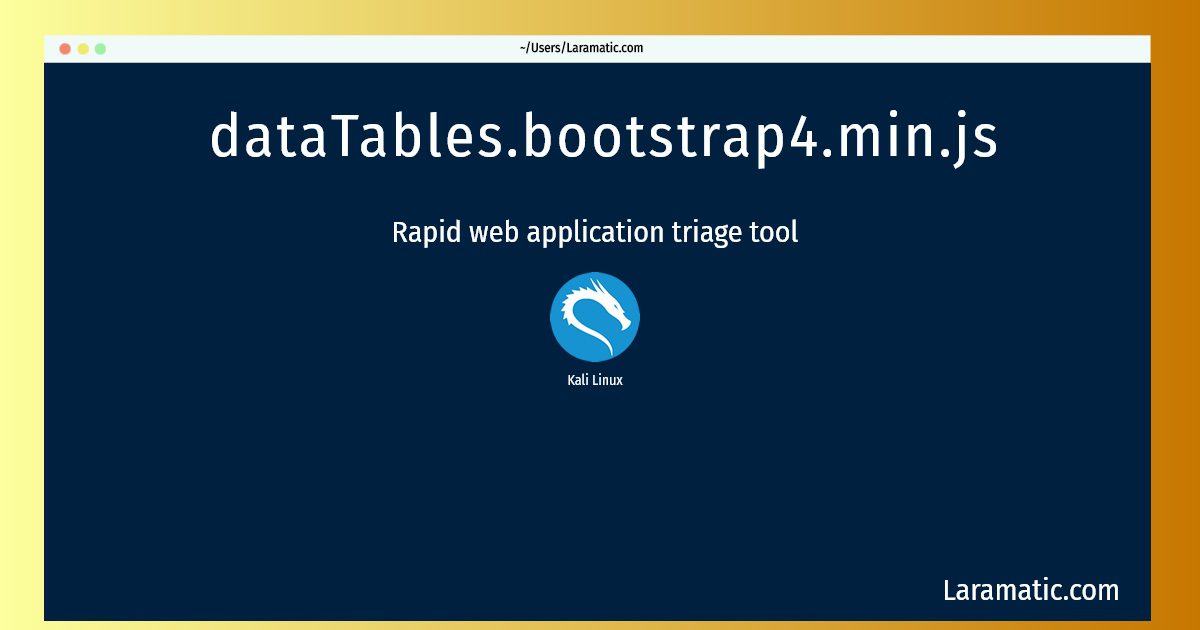
Task: Click the Kali Linux caption under the logo
Action: [595, 379]
